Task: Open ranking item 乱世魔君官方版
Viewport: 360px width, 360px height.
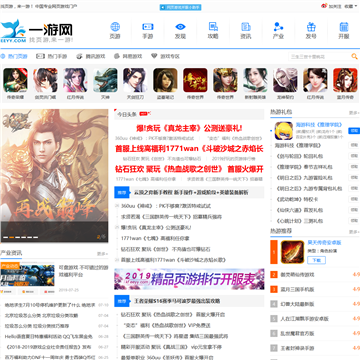Action: point(297,333)
